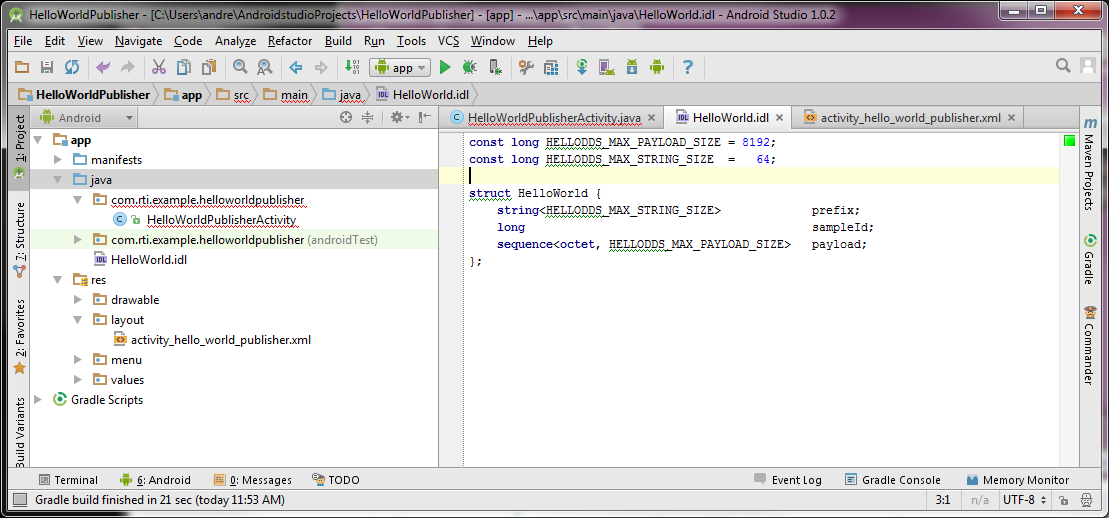The image size is (1109, 518).
Task: Click the Make Project icon
Action: click(352, 67)
